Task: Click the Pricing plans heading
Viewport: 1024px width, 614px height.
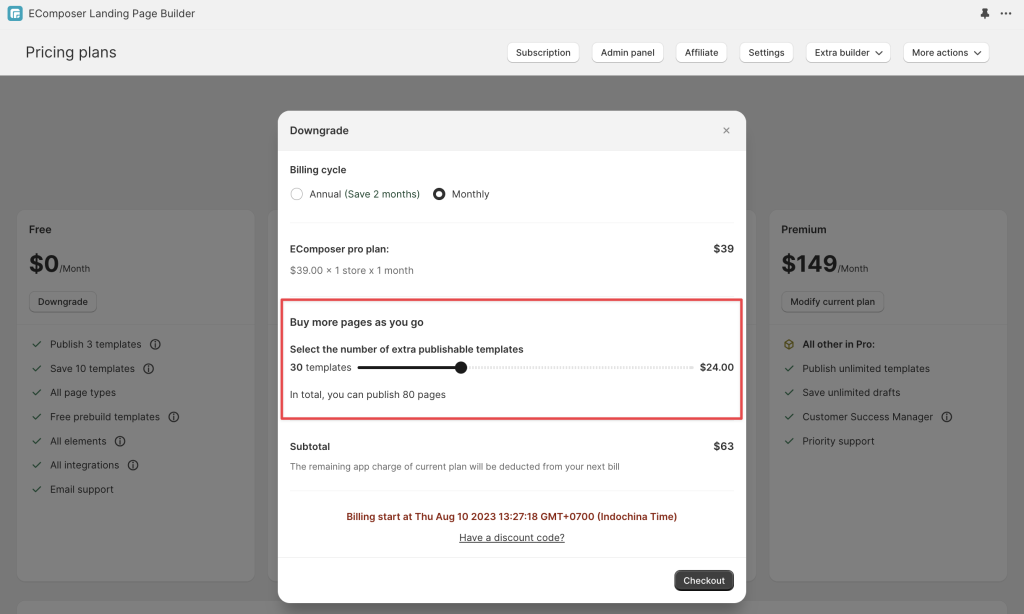Action: pos(71,52)
